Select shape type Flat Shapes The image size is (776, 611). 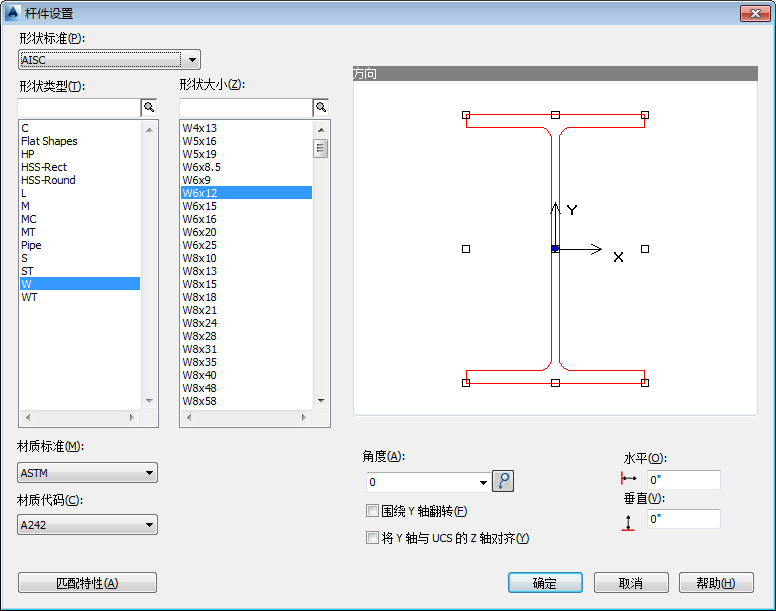[x=80, y=141]
